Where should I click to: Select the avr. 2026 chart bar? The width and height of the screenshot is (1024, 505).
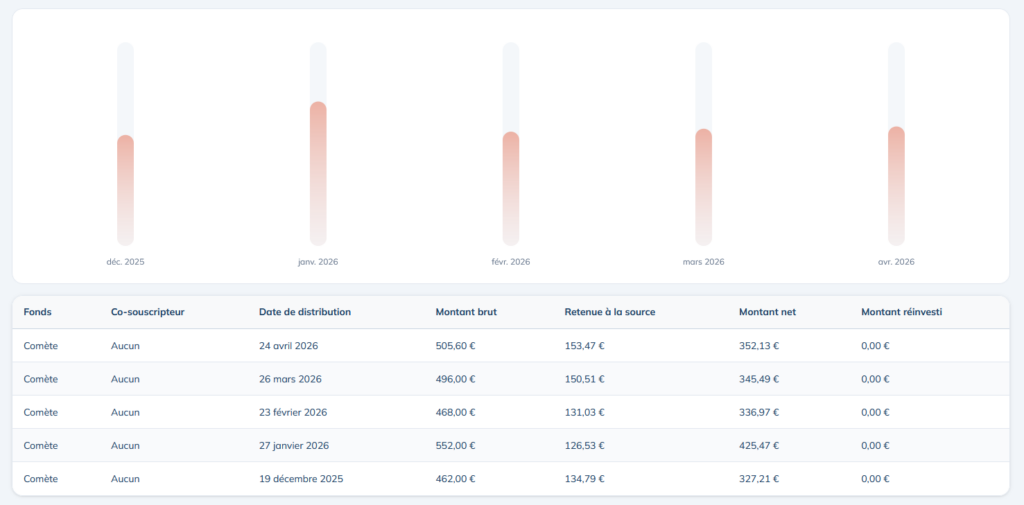pyautogui.click(x=896, y=185)
